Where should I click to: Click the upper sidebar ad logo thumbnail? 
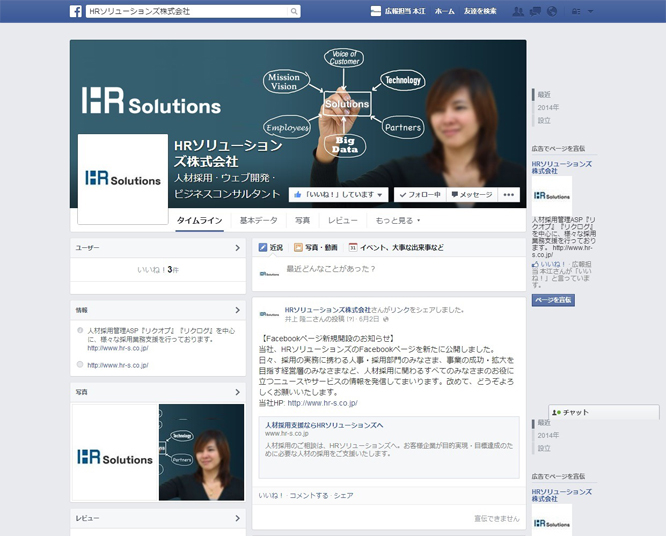(552, 196)
